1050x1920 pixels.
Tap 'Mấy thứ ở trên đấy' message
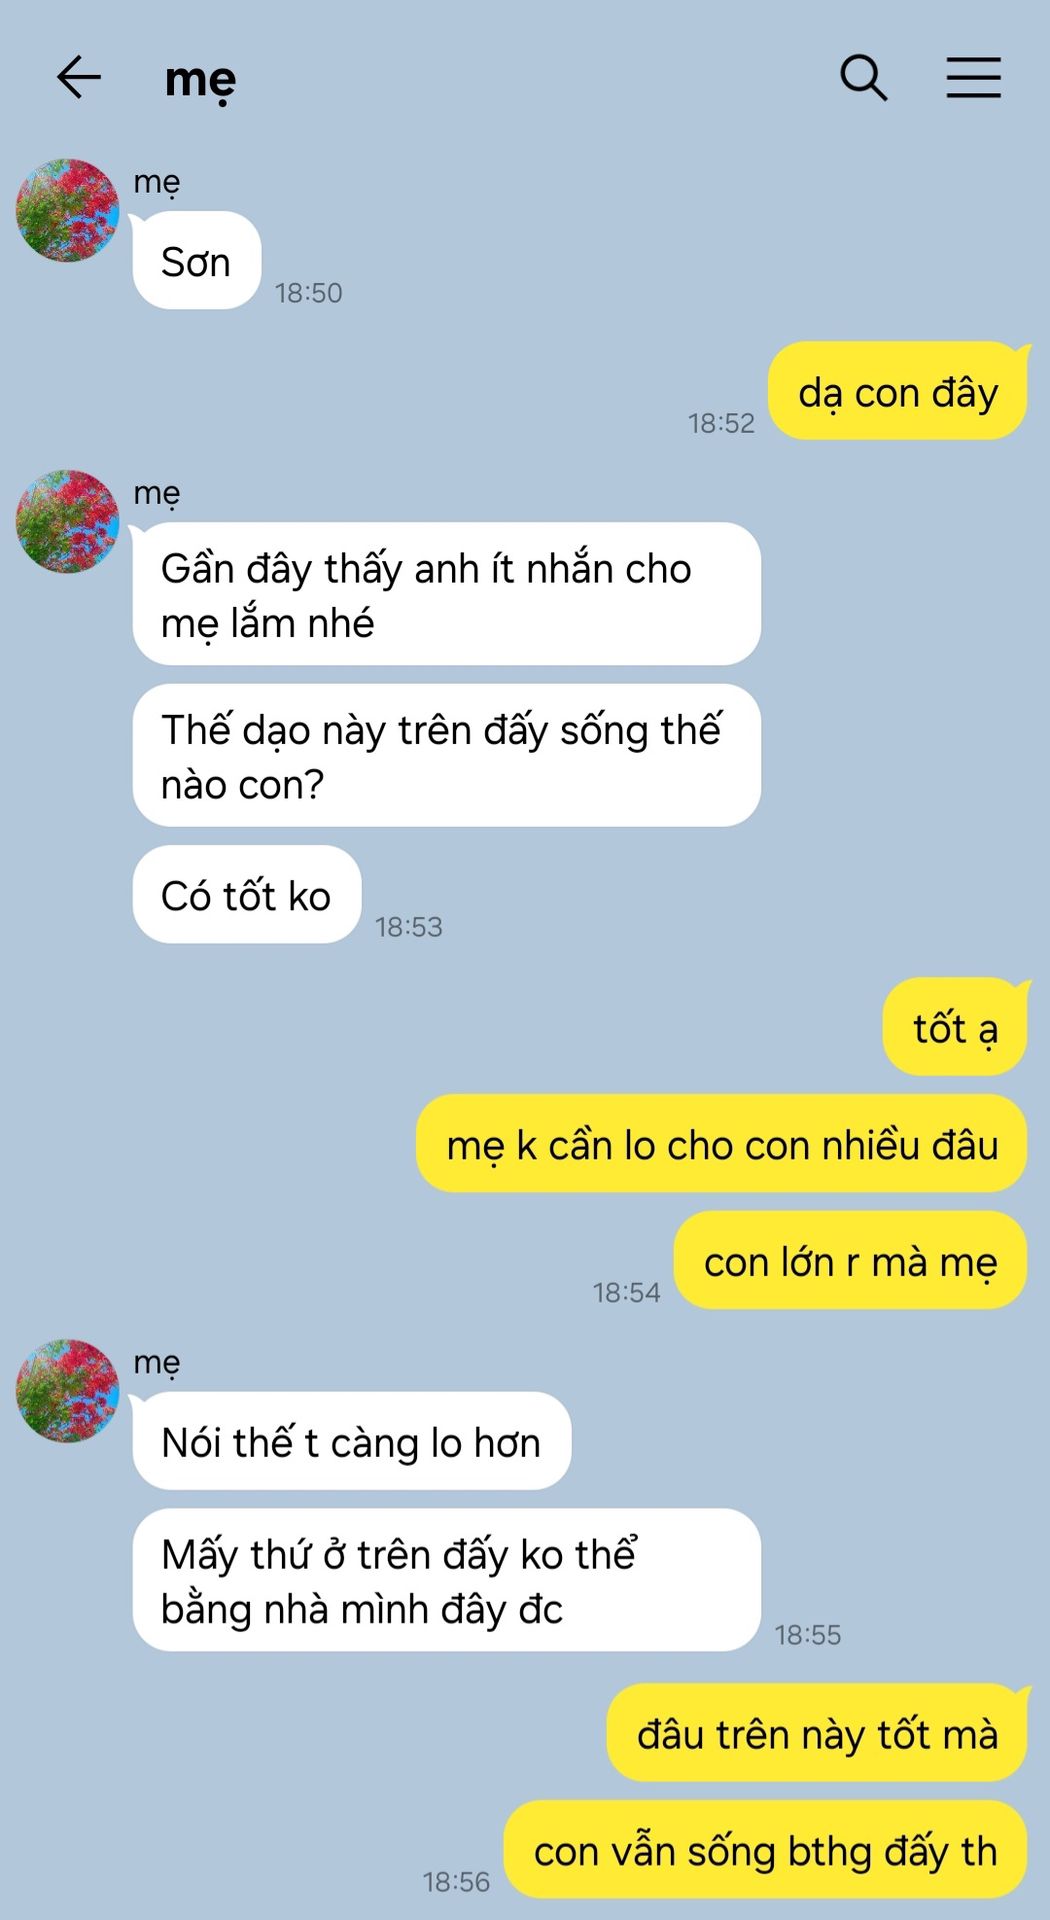tap(447, 1580)
